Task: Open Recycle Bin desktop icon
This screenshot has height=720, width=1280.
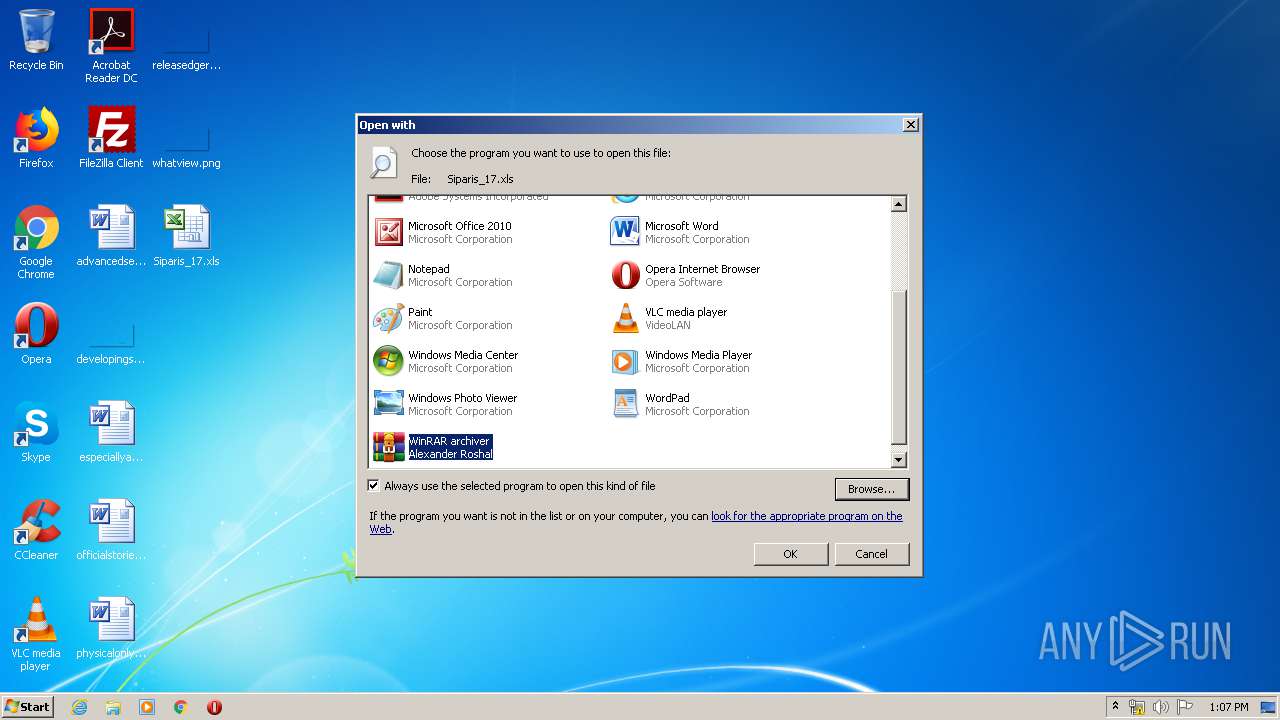Action: (36, 40)
